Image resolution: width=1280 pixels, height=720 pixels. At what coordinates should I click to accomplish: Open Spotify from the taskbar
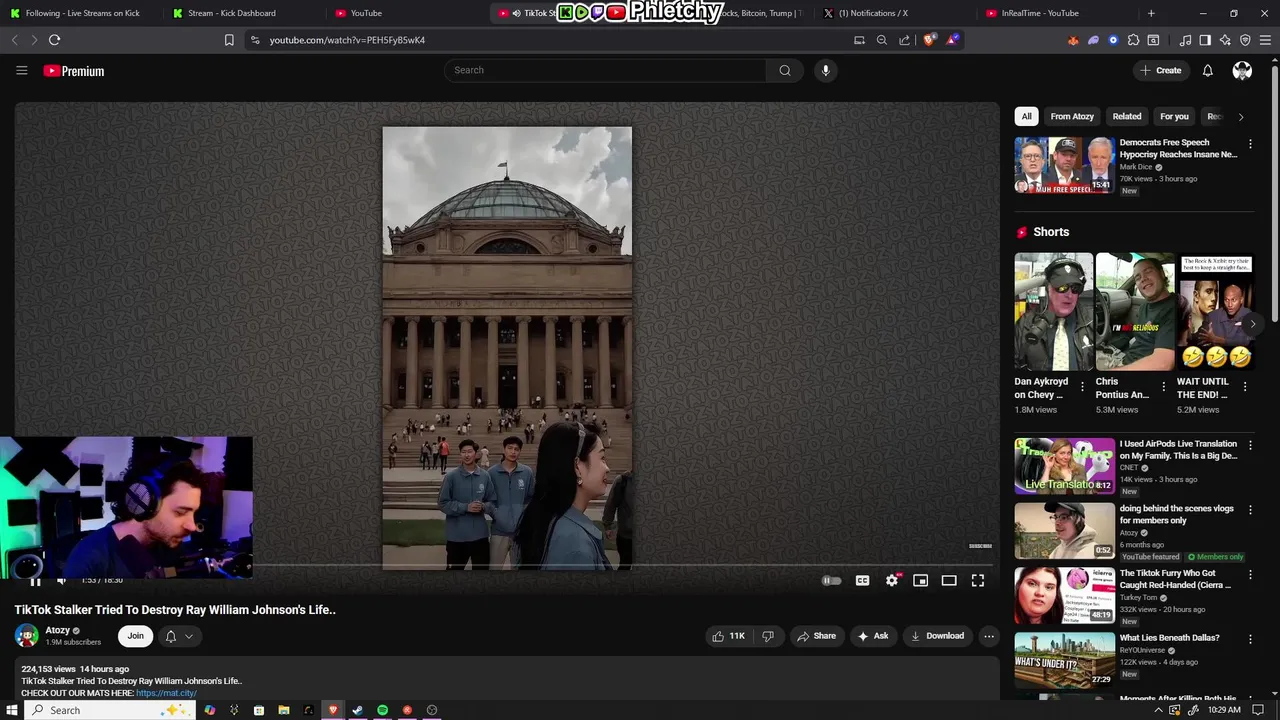pos(382,710)
